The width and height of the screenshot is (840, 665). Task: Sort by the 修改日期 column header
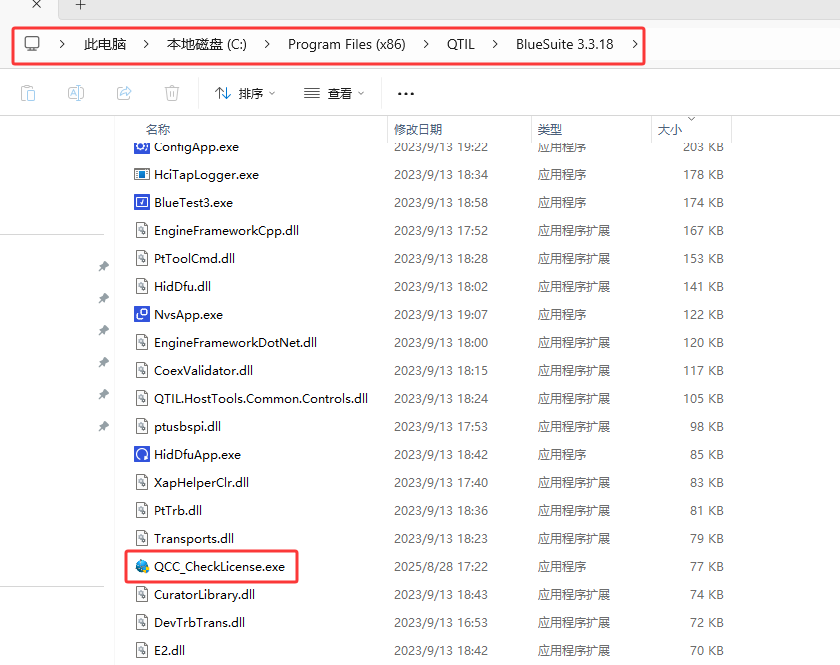(418, 129)
